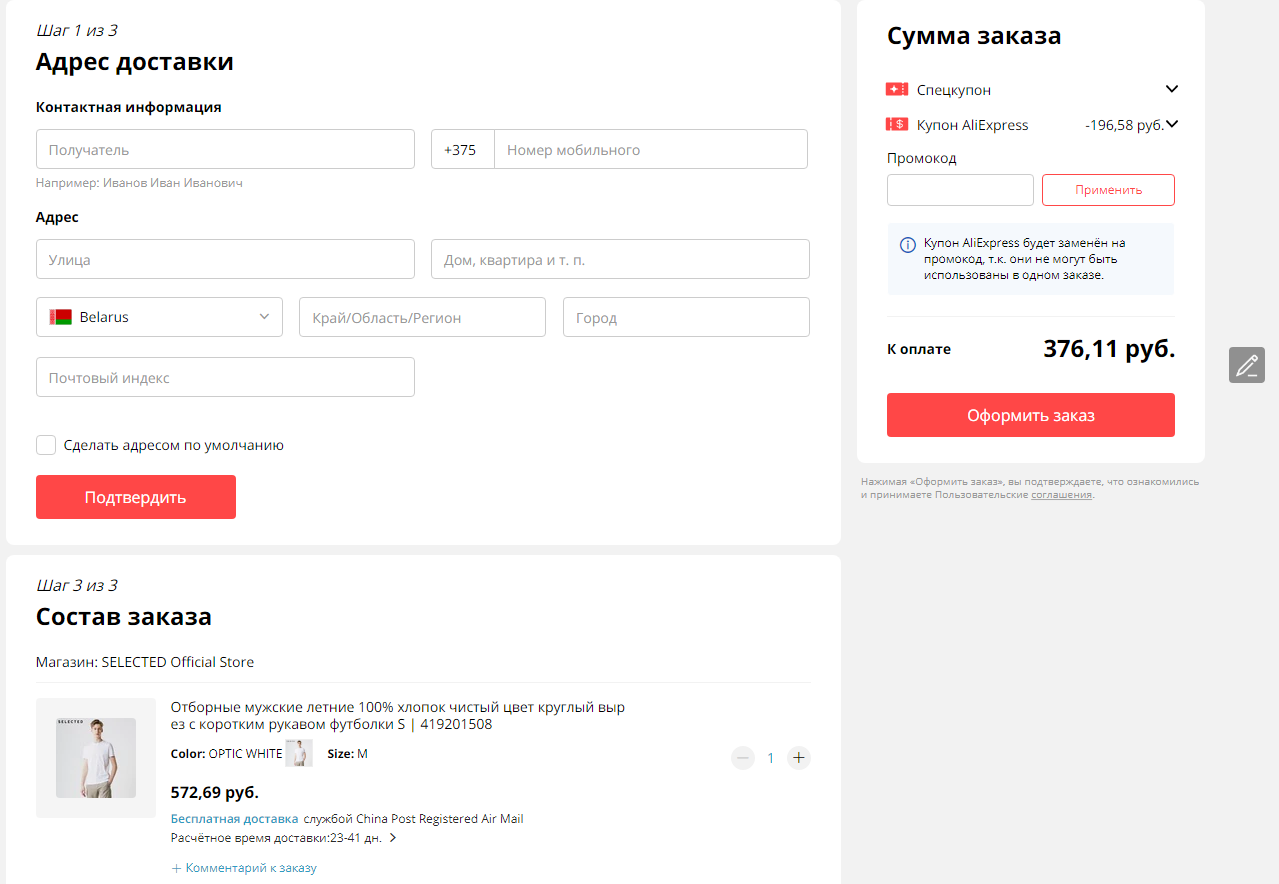Click the info icon in coupon notice
The image size is (1279, 884).
908,244
